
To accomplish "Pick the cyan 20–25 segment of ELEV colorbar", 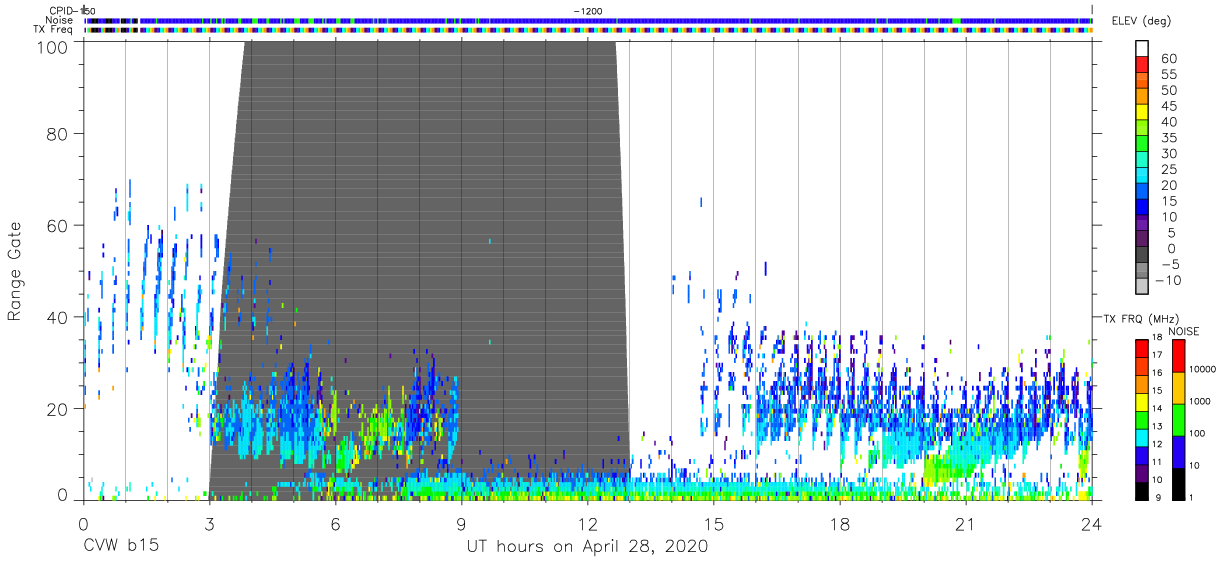I will pyautogui.click(x=1143, y=177).
